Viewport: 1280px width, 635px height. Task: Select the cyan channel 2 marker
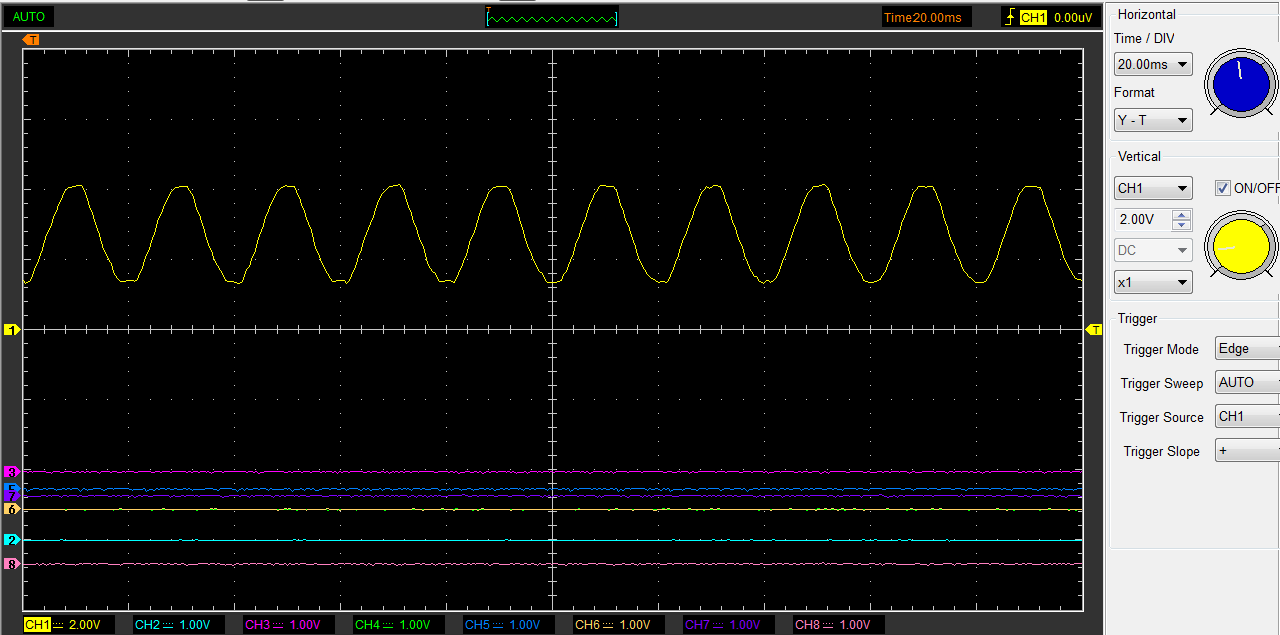pos(12,540)
